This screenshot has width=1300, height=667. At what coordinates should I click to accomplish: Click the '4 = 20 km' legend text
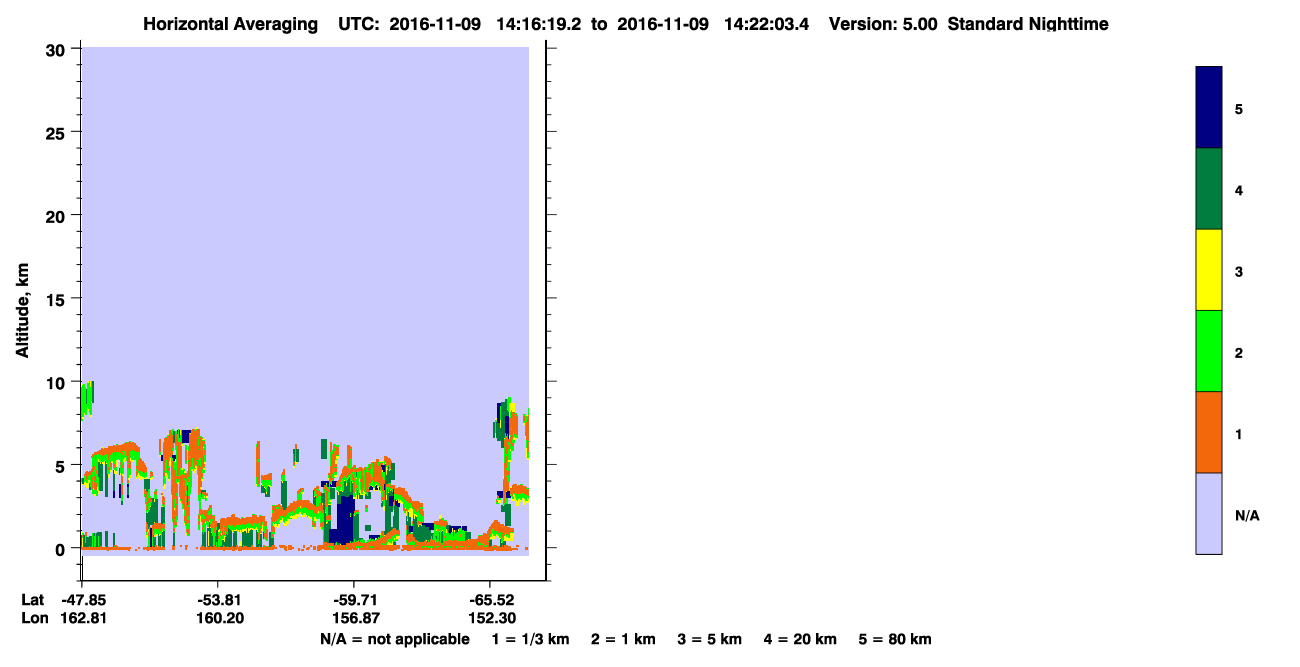[x=800, y=639]
